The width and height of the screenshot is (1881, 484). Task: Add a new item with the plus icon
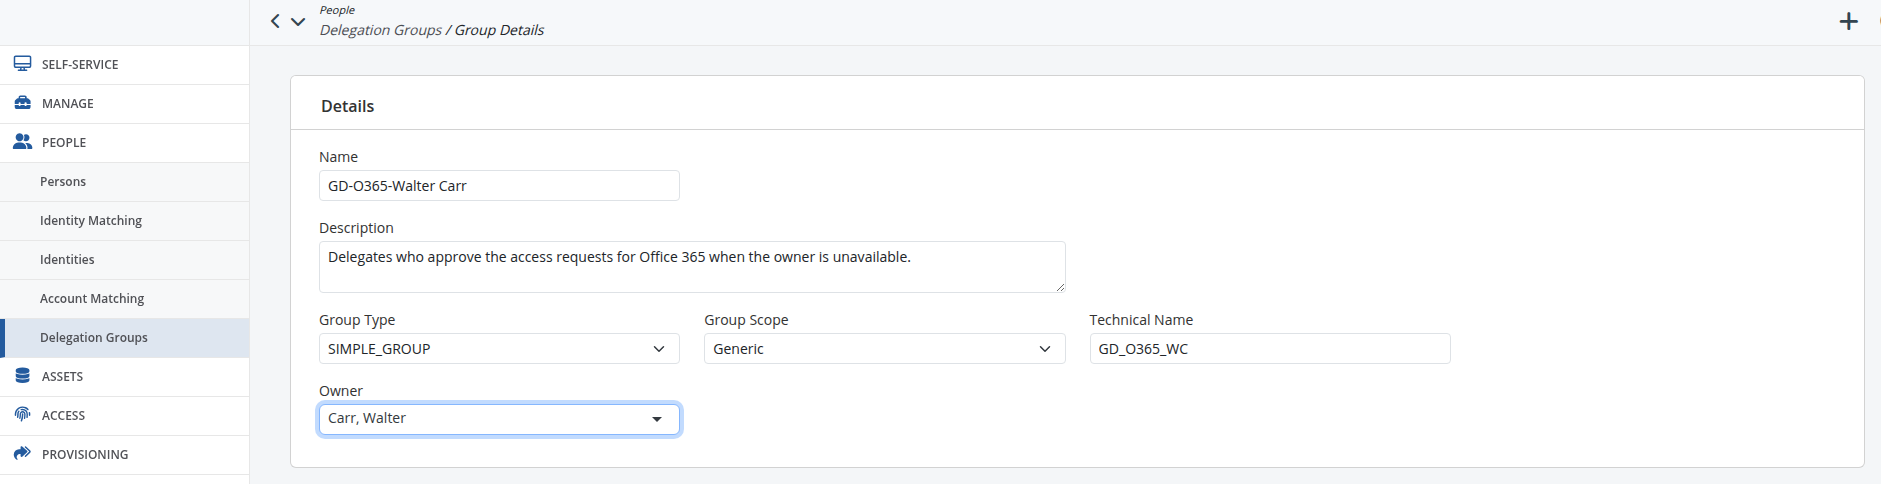coord(1849,21)
